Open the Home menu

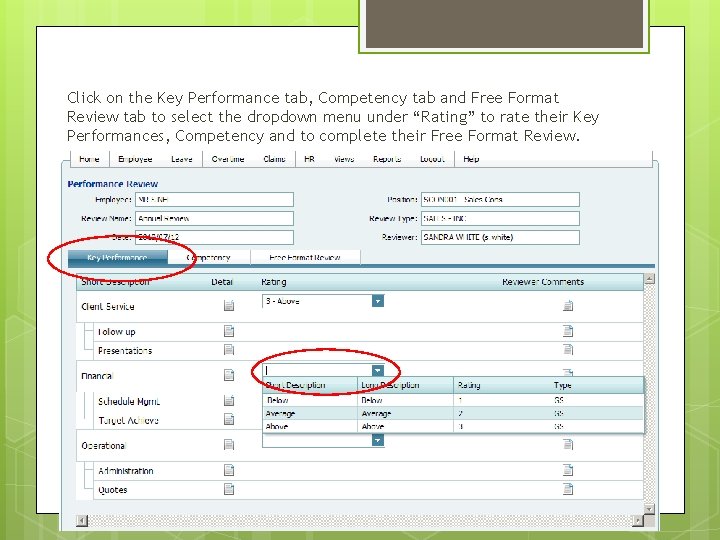[89, 159]
